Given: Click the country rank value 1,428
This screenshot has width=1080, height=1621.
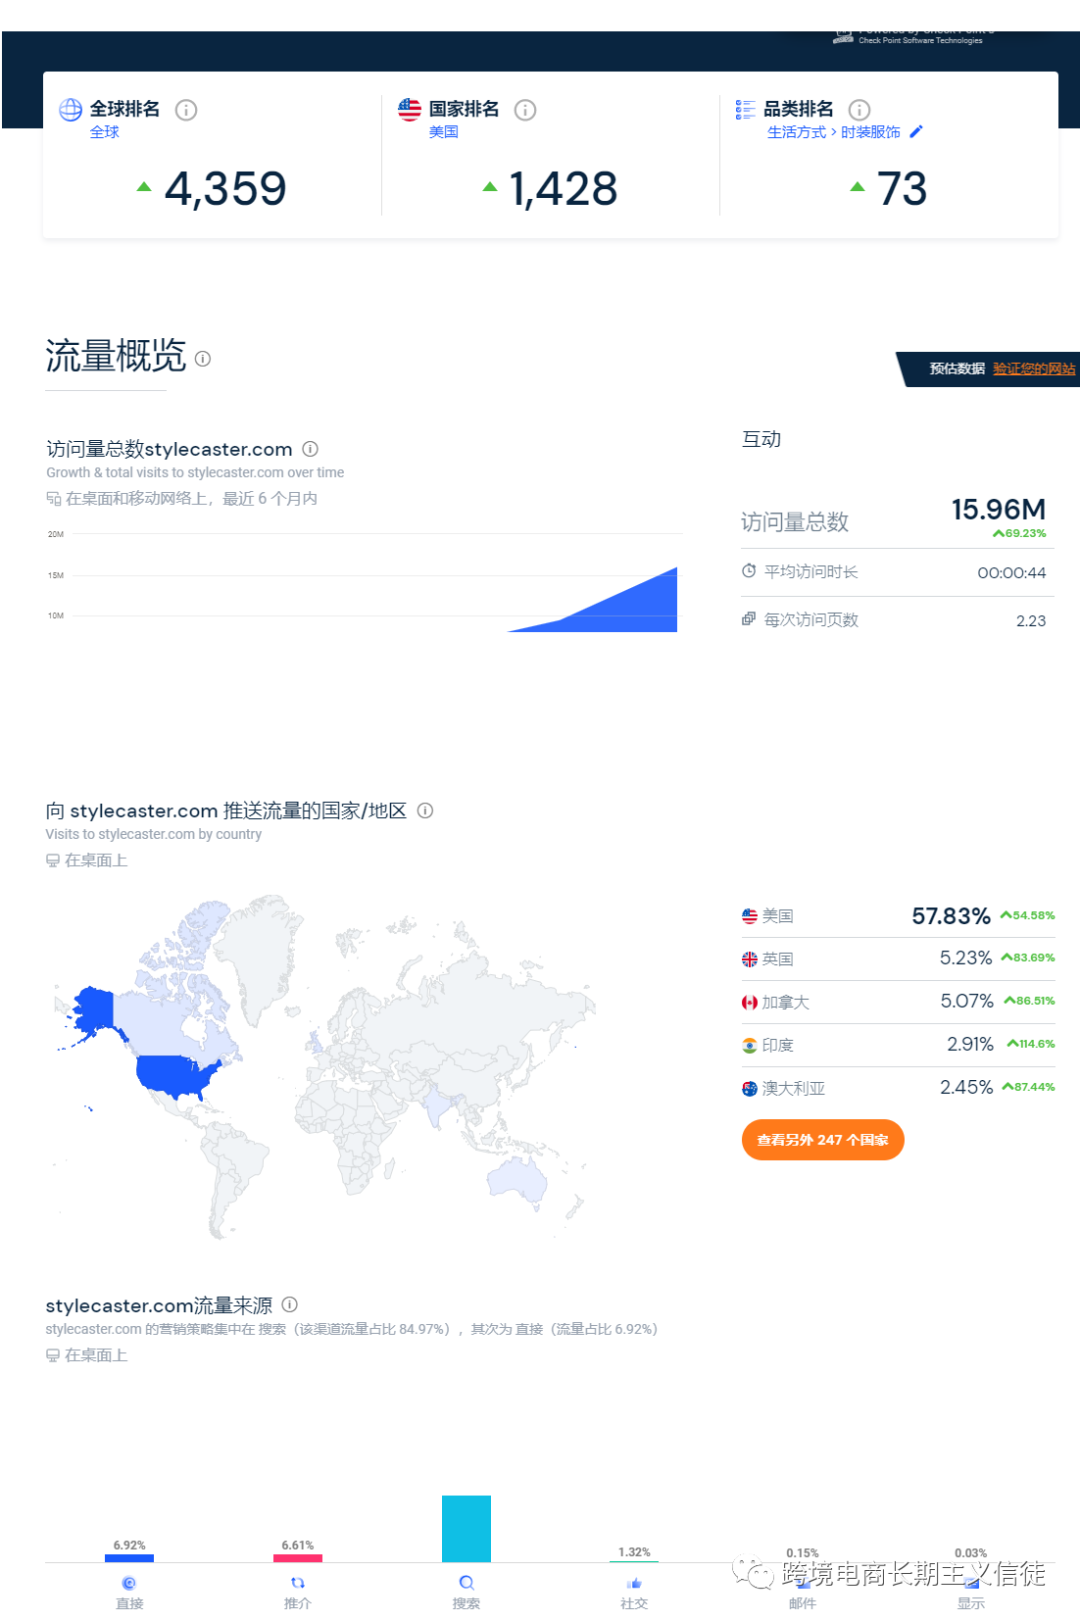Looking at the screenshot, I should pyautogui.click(x=564, y=188).
